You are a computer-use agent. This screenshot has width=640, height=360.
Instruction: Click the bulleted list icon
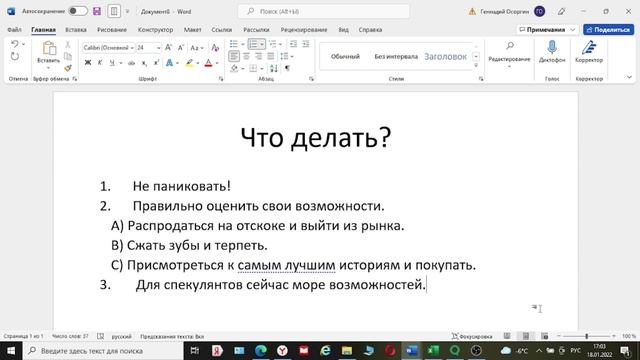coord(233,44)
